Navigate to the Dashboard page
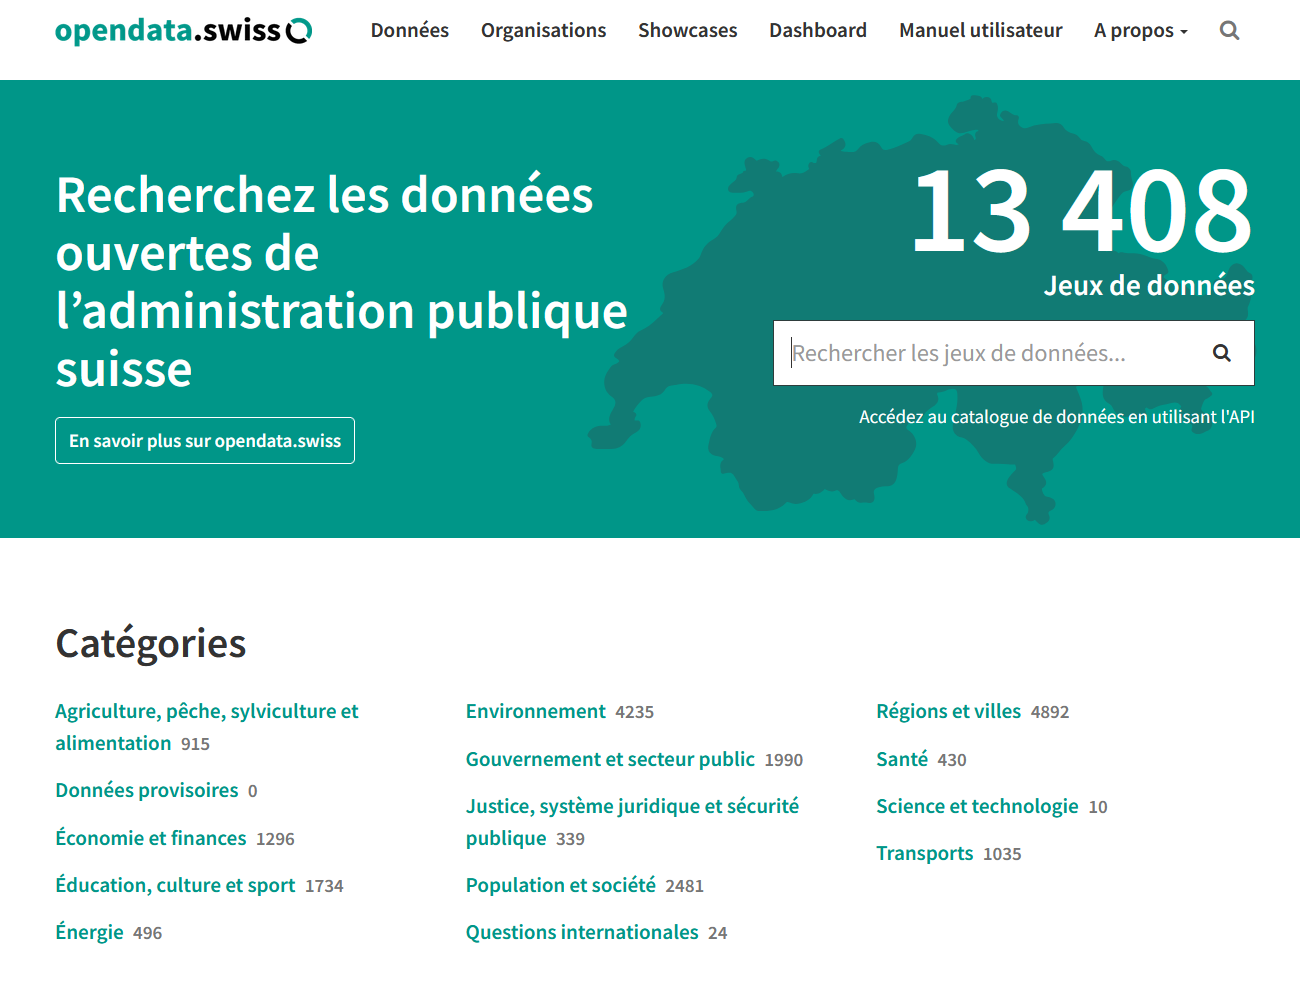1300x988 pixels. pos(817,31)
